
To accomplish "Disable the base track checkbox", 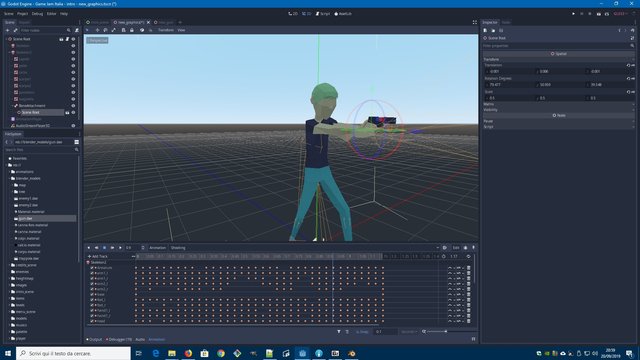I will coord(92,294).
